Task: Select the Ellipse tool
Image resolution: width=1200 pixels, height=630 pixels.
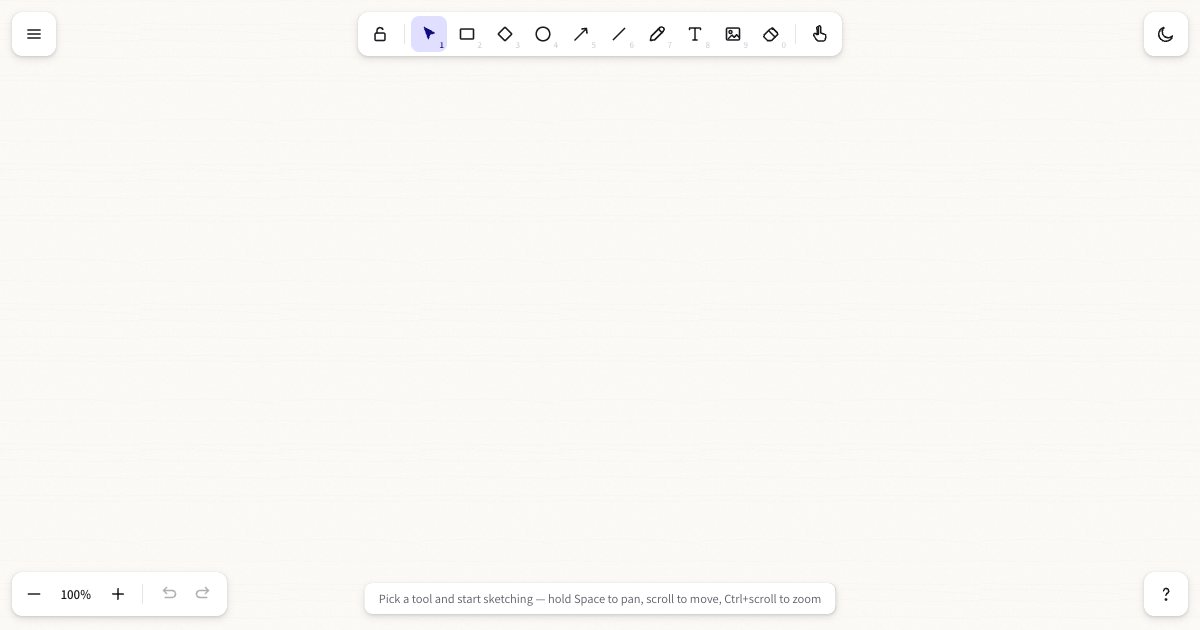Action: 543,34
